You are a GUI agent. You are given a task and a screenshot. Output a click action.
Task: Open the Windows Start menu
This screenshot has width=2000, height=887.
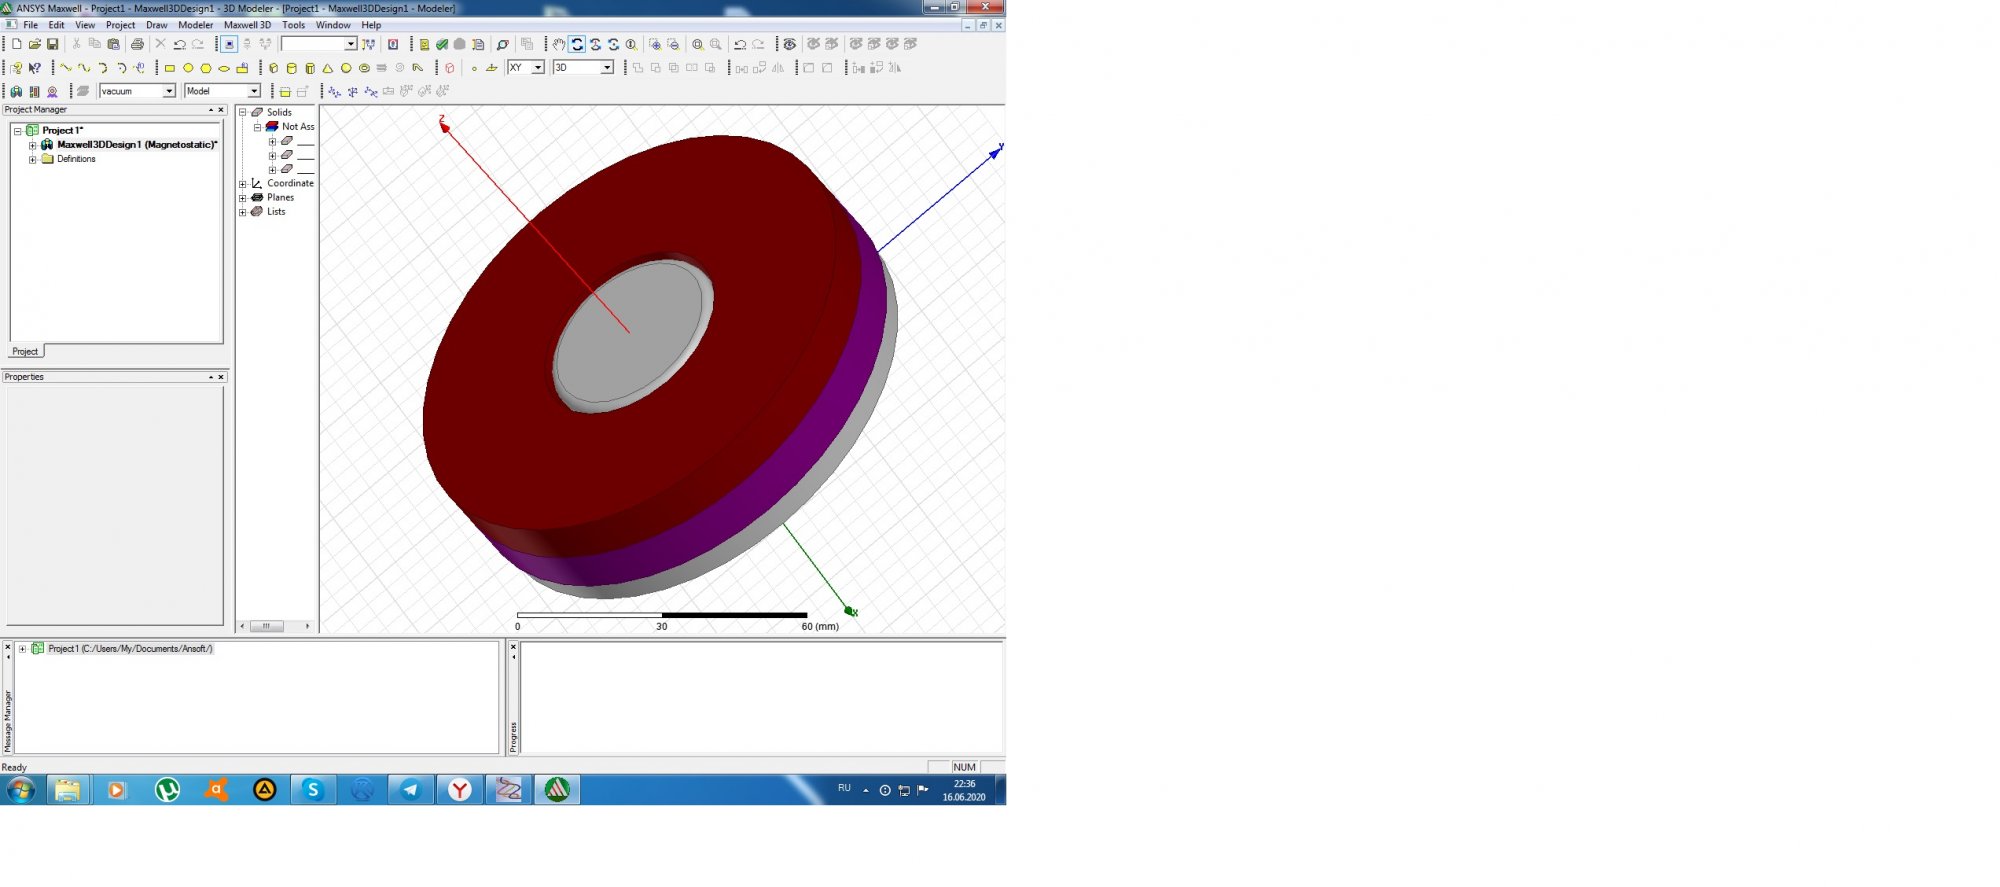point(20,790)
